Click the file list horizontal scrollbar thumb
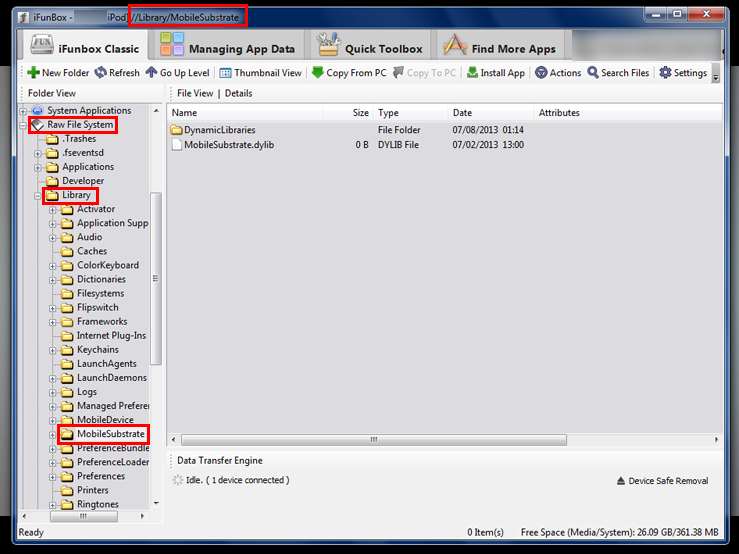 [x=374, y=439]
